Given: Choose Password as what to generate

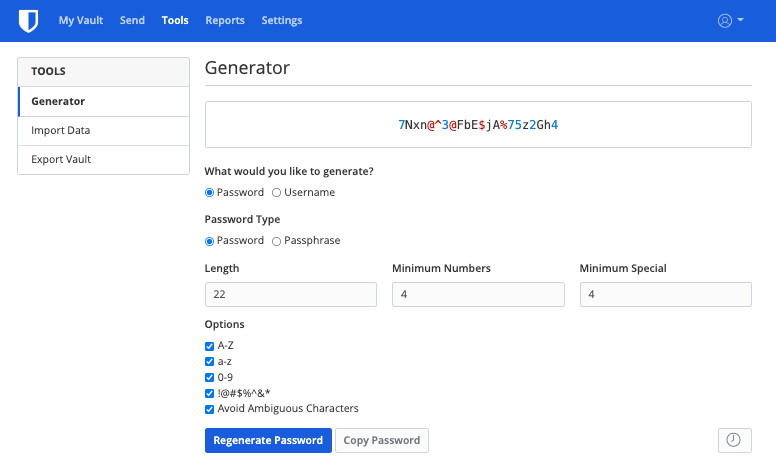Looking at the screenshot, I should pyautogui.click(x=209, y=192).
